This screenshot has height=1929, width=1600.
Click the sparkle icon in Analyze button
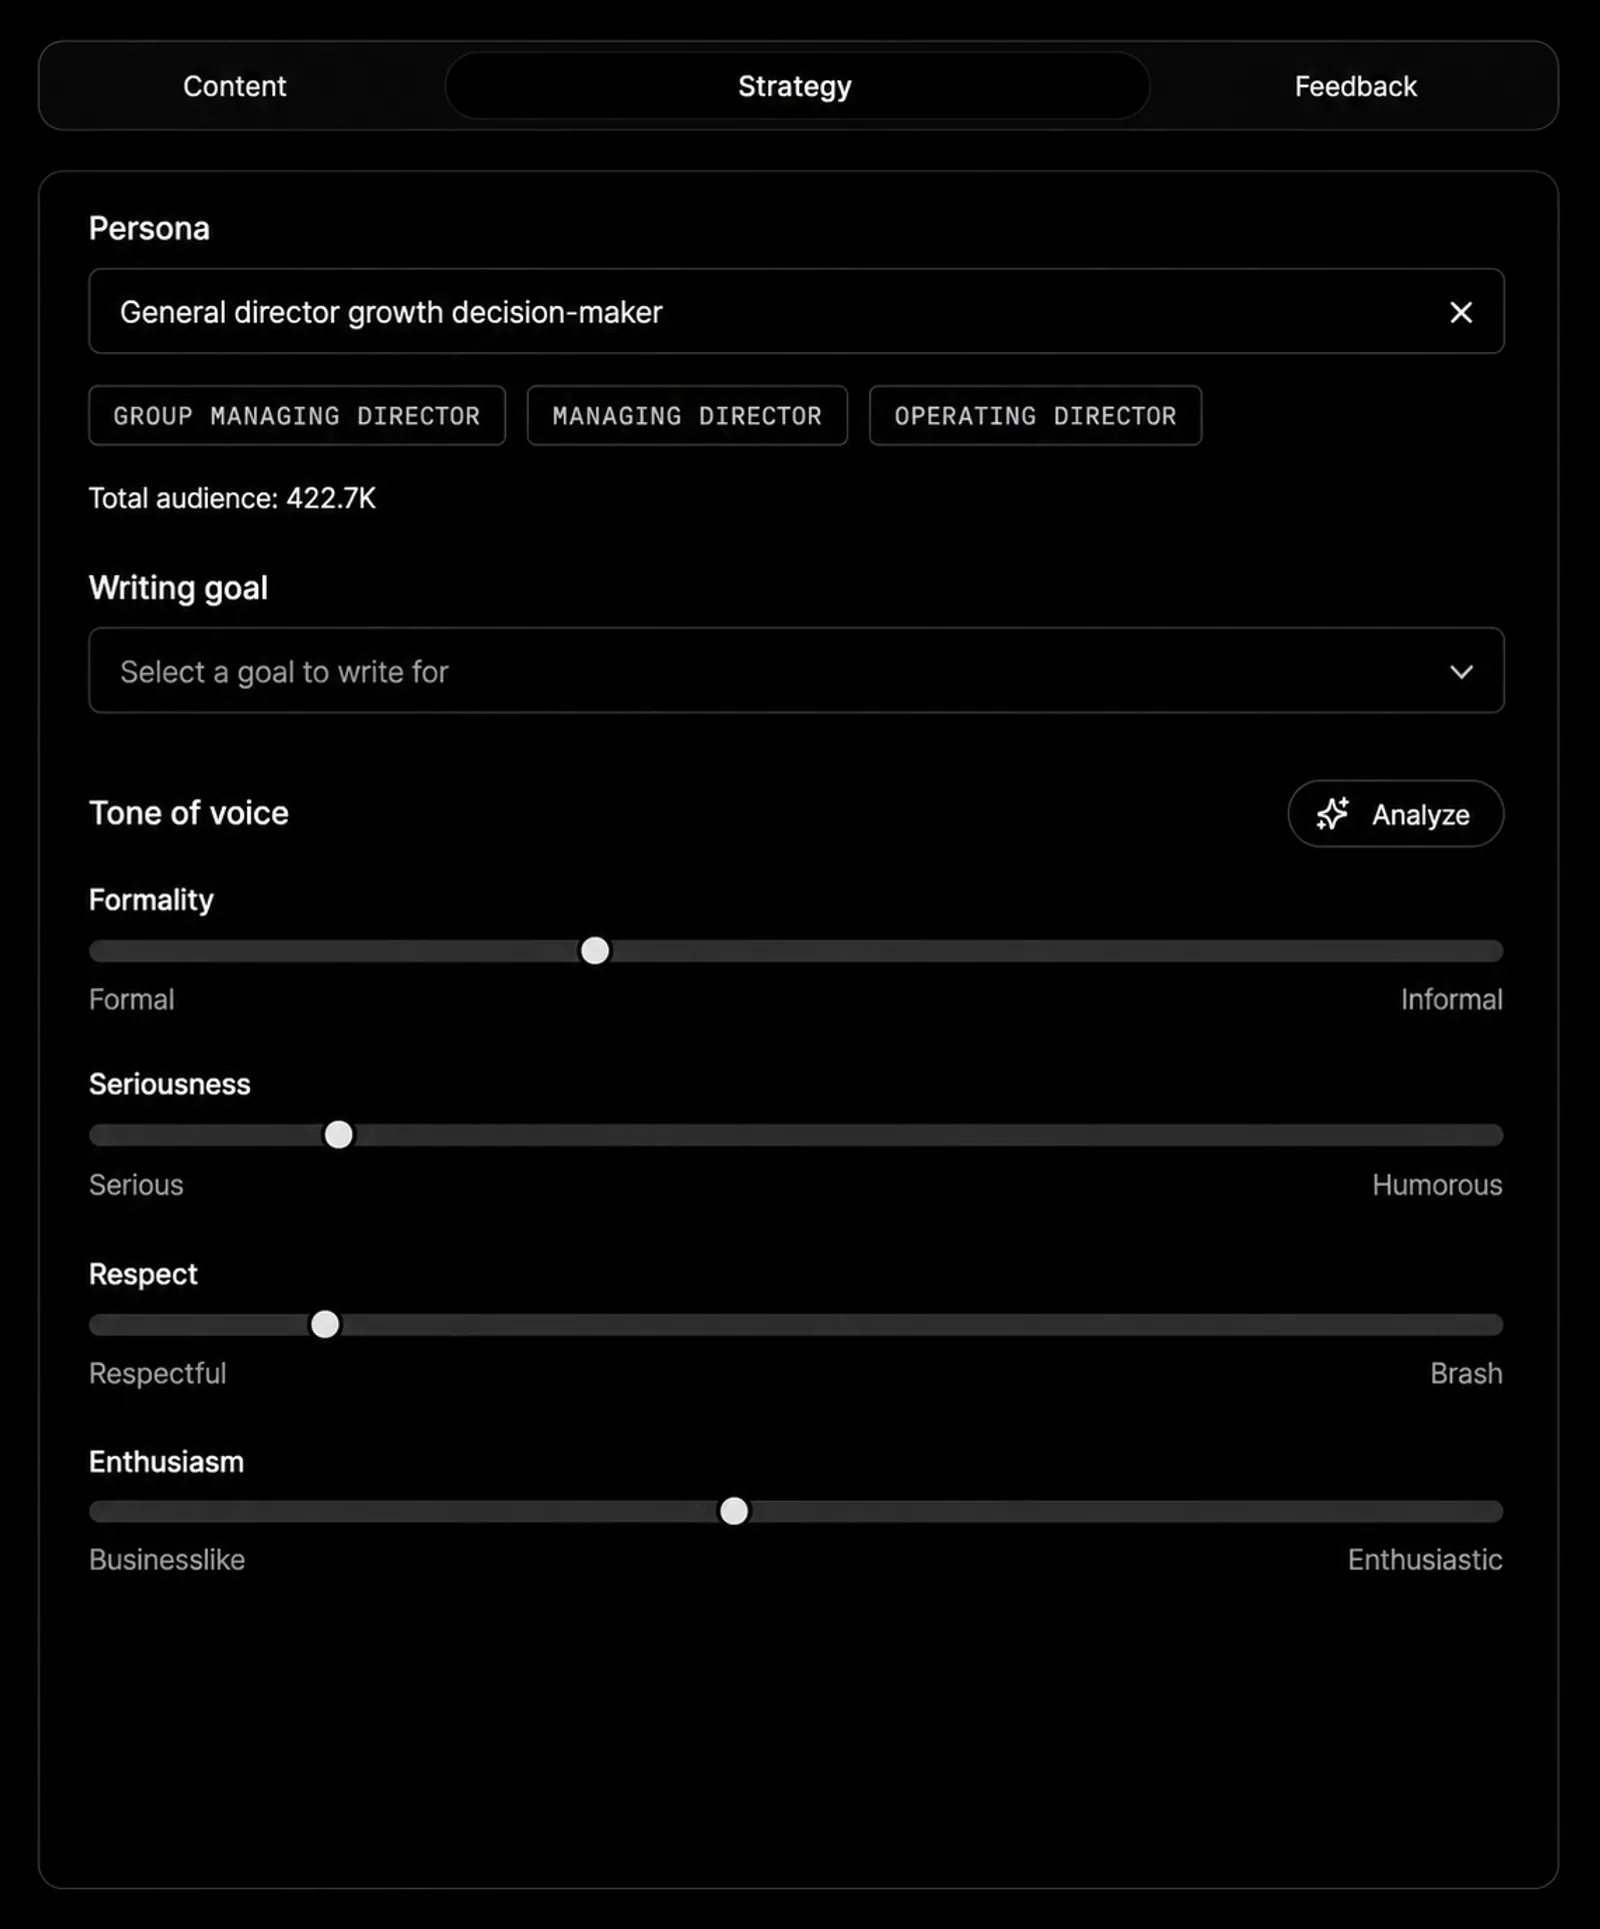coord(1332,814)
